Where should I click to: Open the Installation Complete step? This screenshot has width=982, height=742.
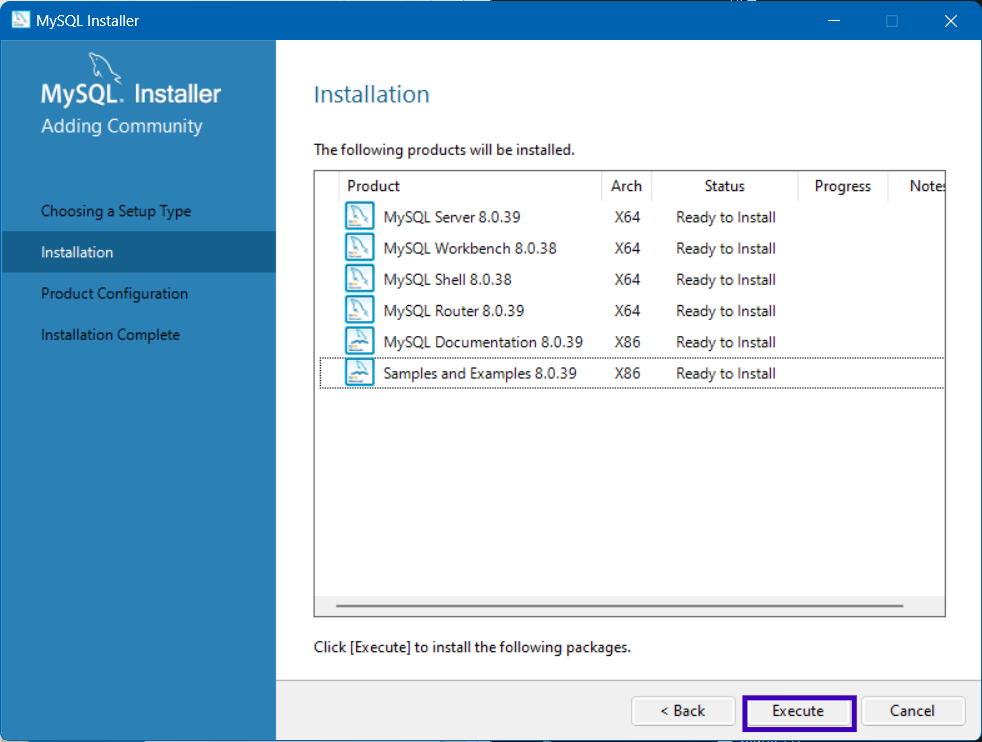pyautogui.click(x=110, y=335)
